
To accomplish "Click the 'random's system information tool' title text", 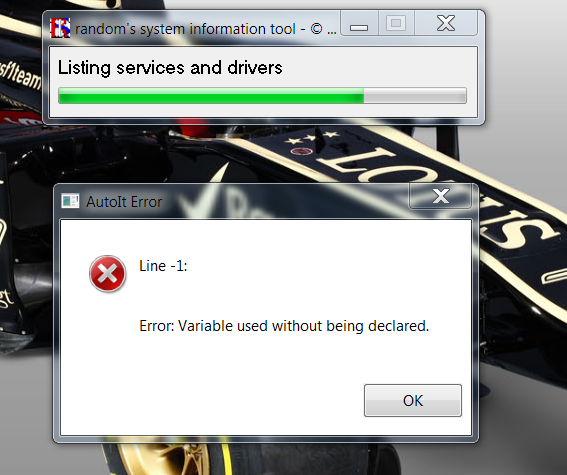I will (186, 29).
